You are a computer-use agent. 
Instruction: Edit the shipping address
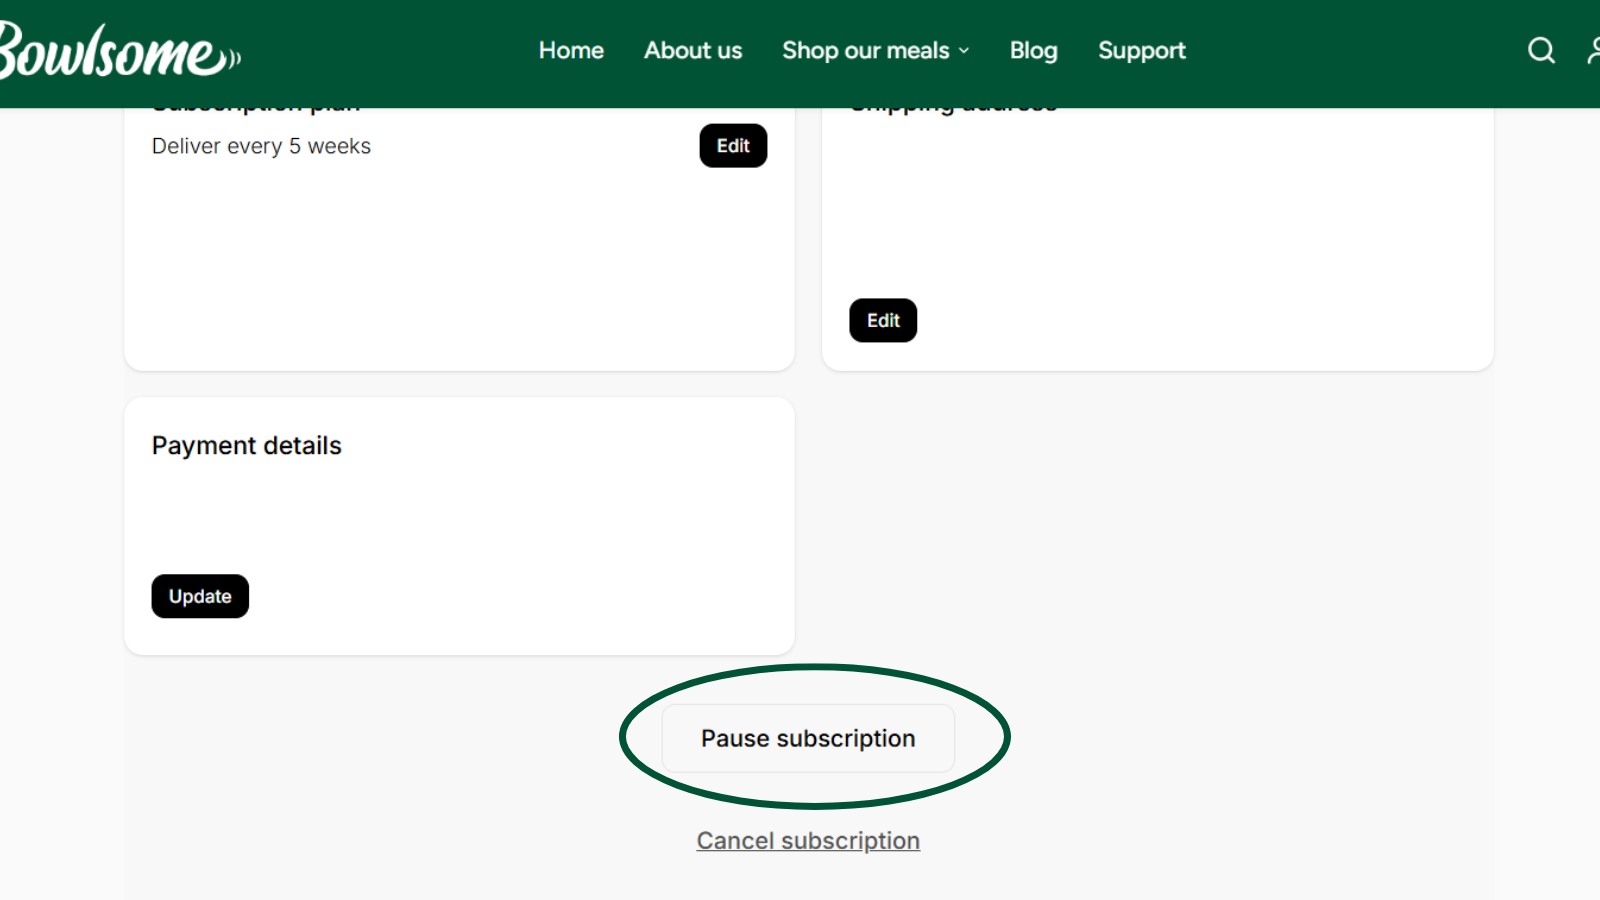883,321
